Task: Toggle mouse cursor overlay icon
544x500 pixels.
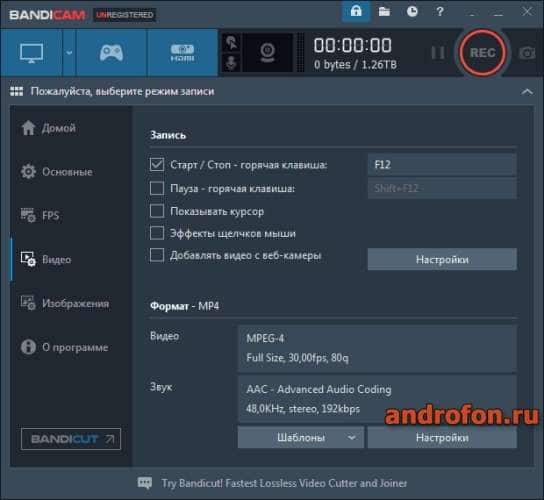Action: point(231,43)
